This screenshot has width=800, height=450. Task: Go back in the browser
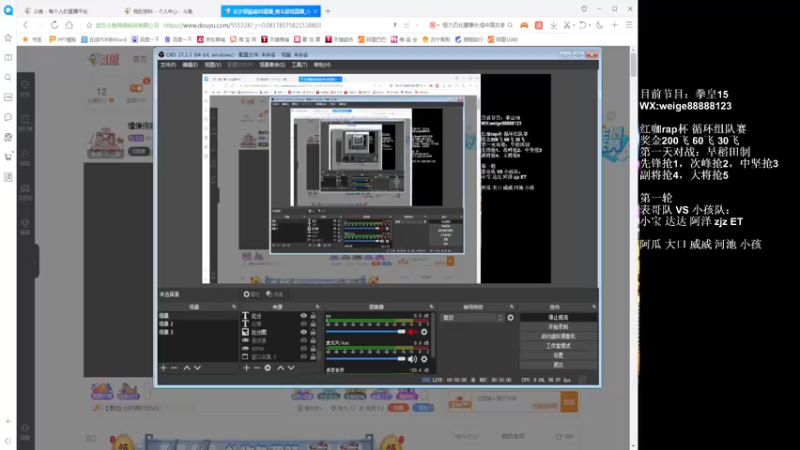26,25
